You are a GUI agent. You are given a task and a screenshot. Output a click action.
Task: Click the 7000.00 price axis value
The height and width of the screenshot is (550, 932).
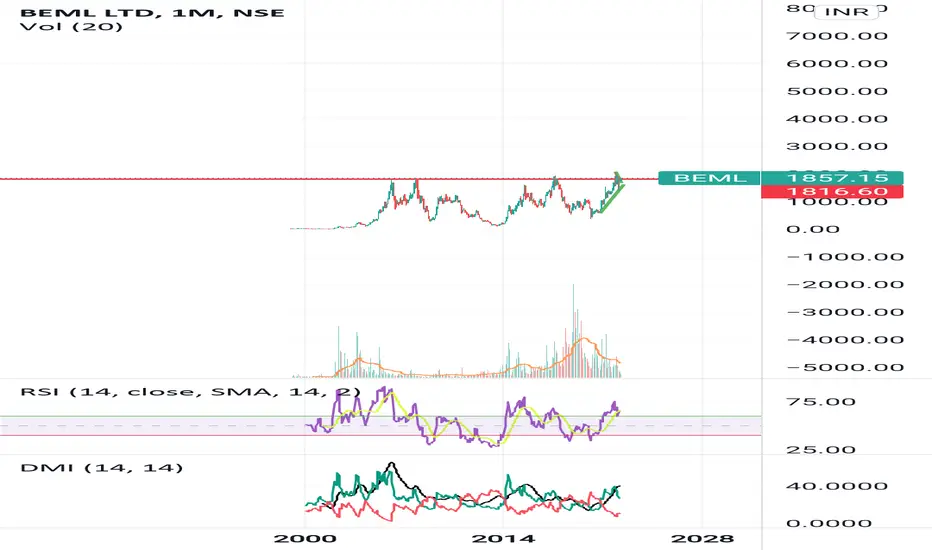tap(837, 36)
